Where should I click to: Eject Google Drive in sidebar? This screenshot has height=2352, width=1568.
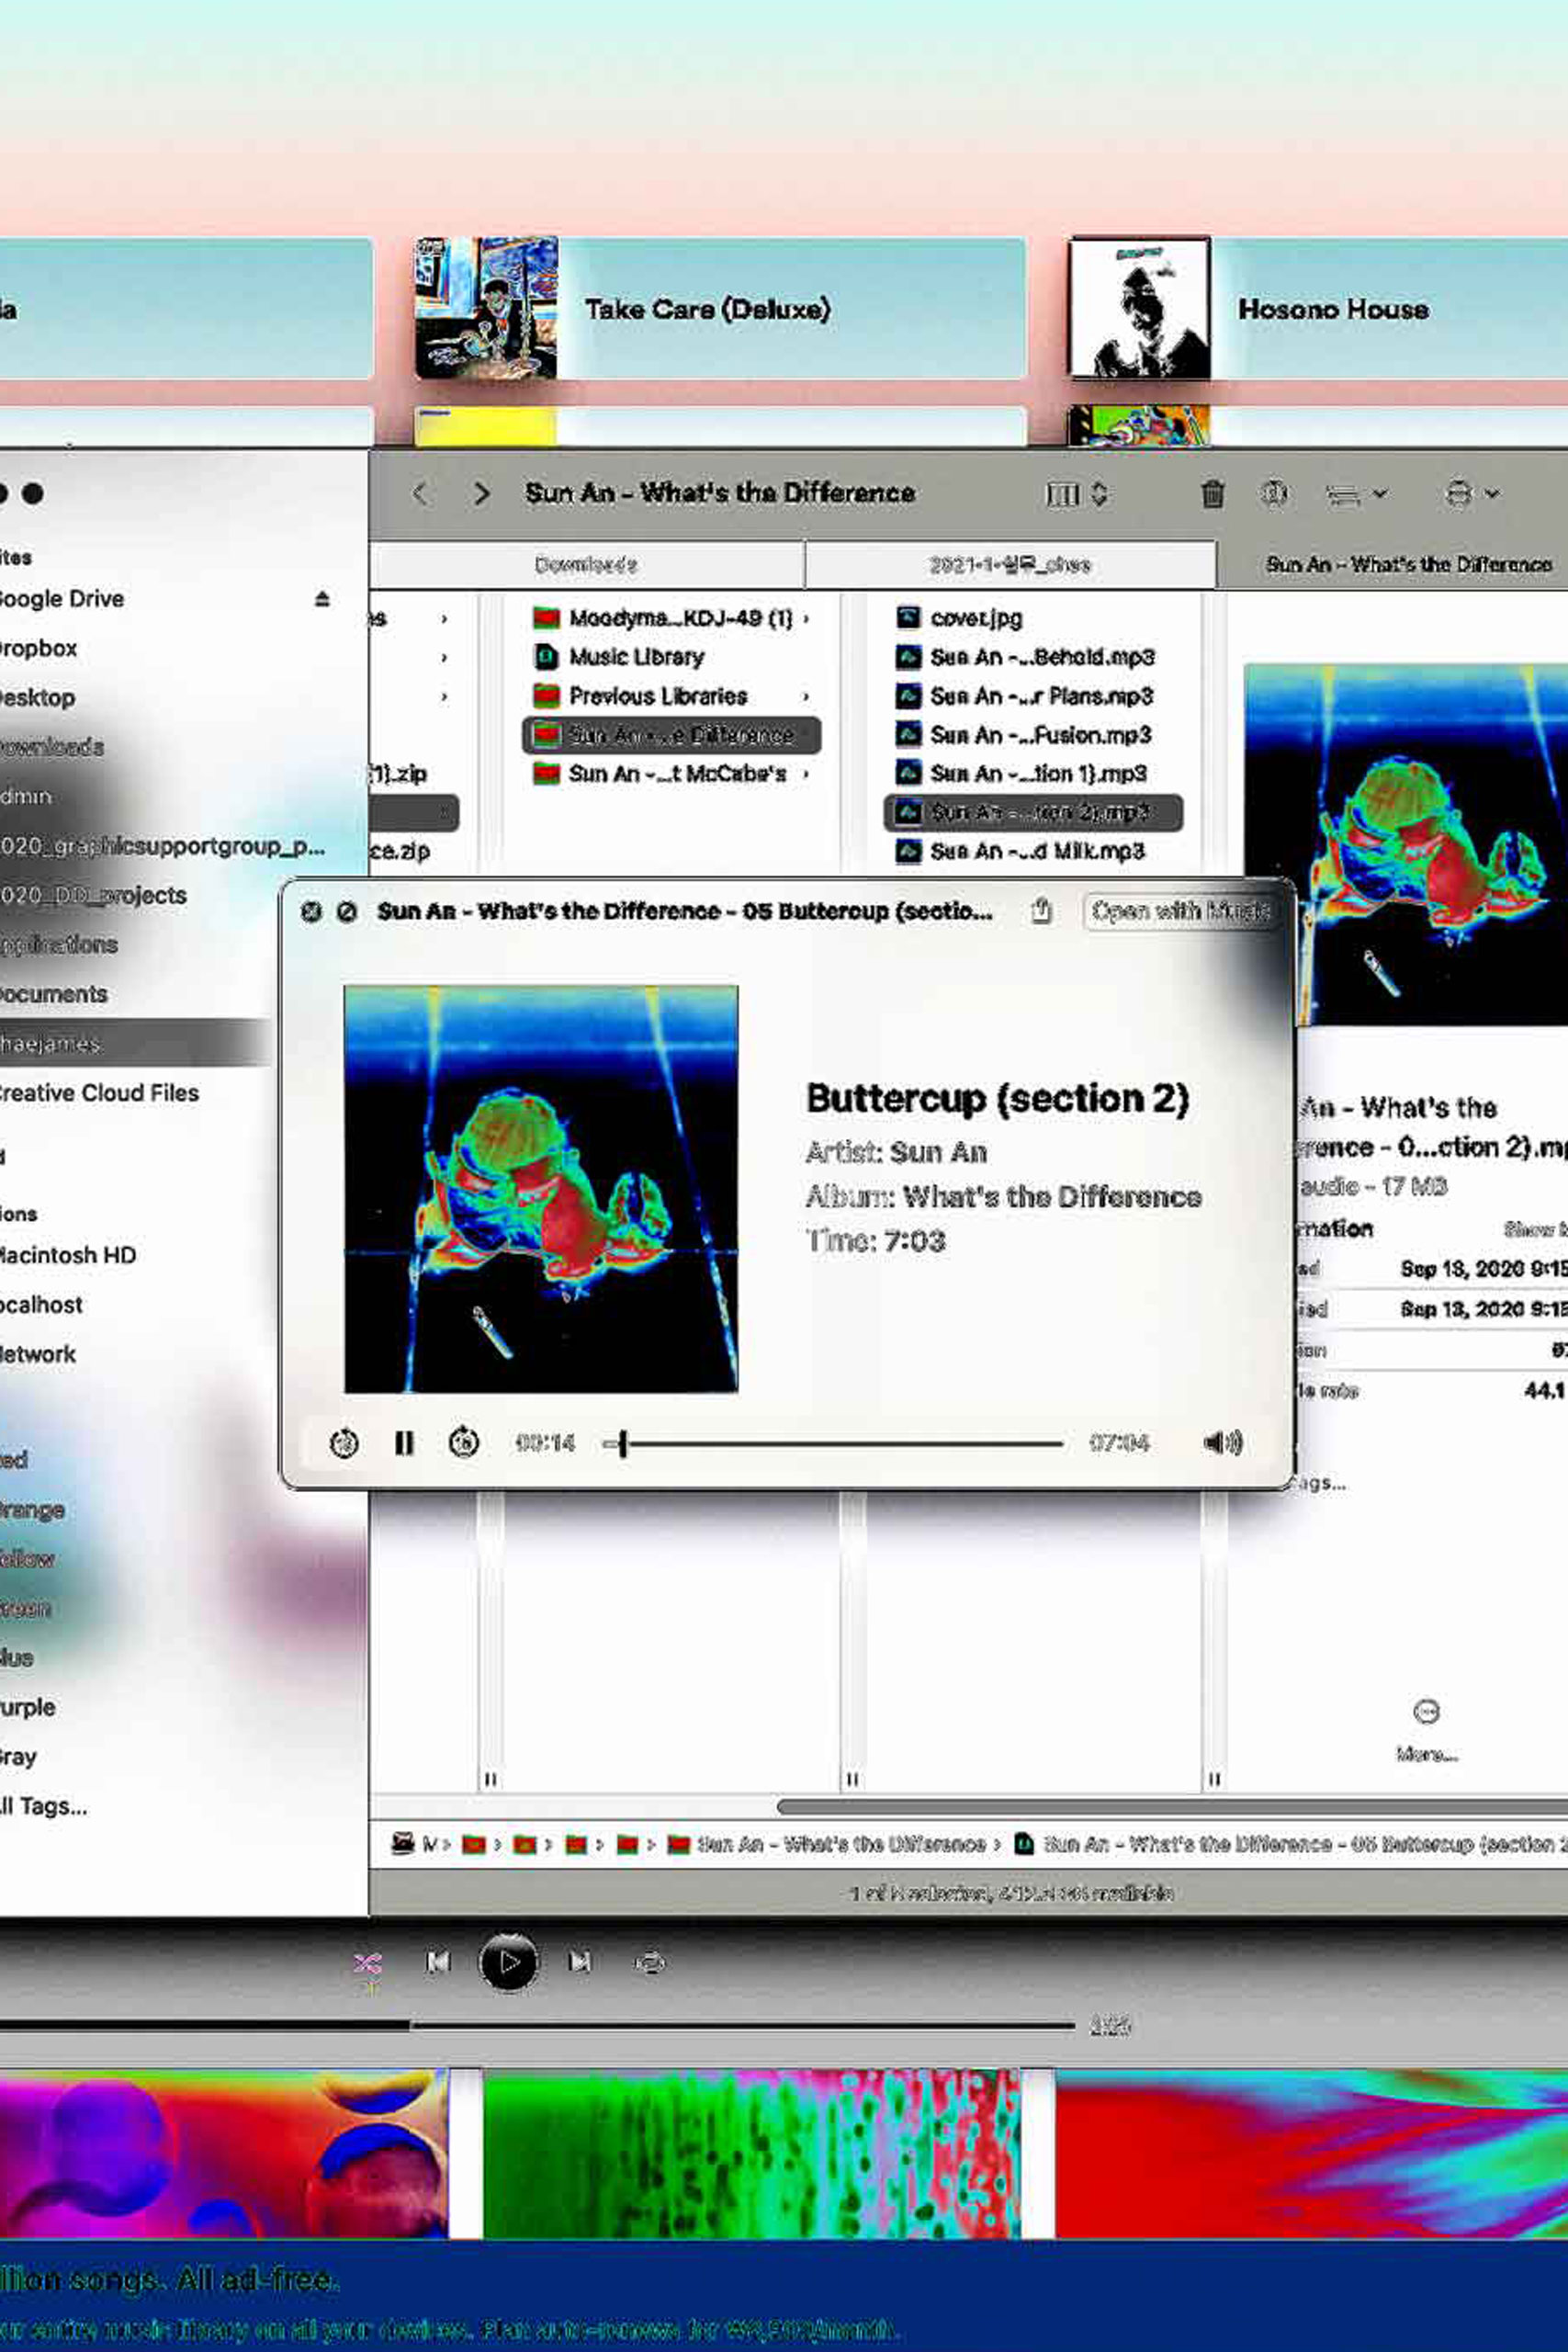[x=322, y=599]
